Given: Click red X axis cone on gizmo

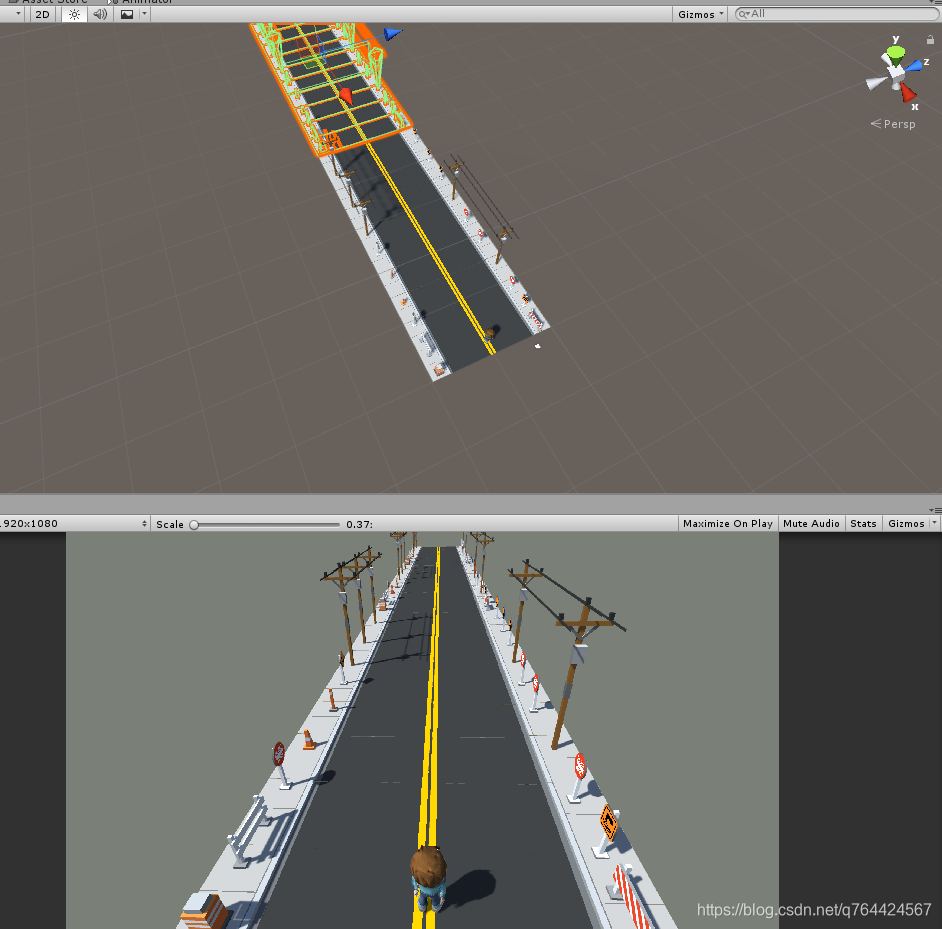Looking at the screenshot, I should click(908, 93).
